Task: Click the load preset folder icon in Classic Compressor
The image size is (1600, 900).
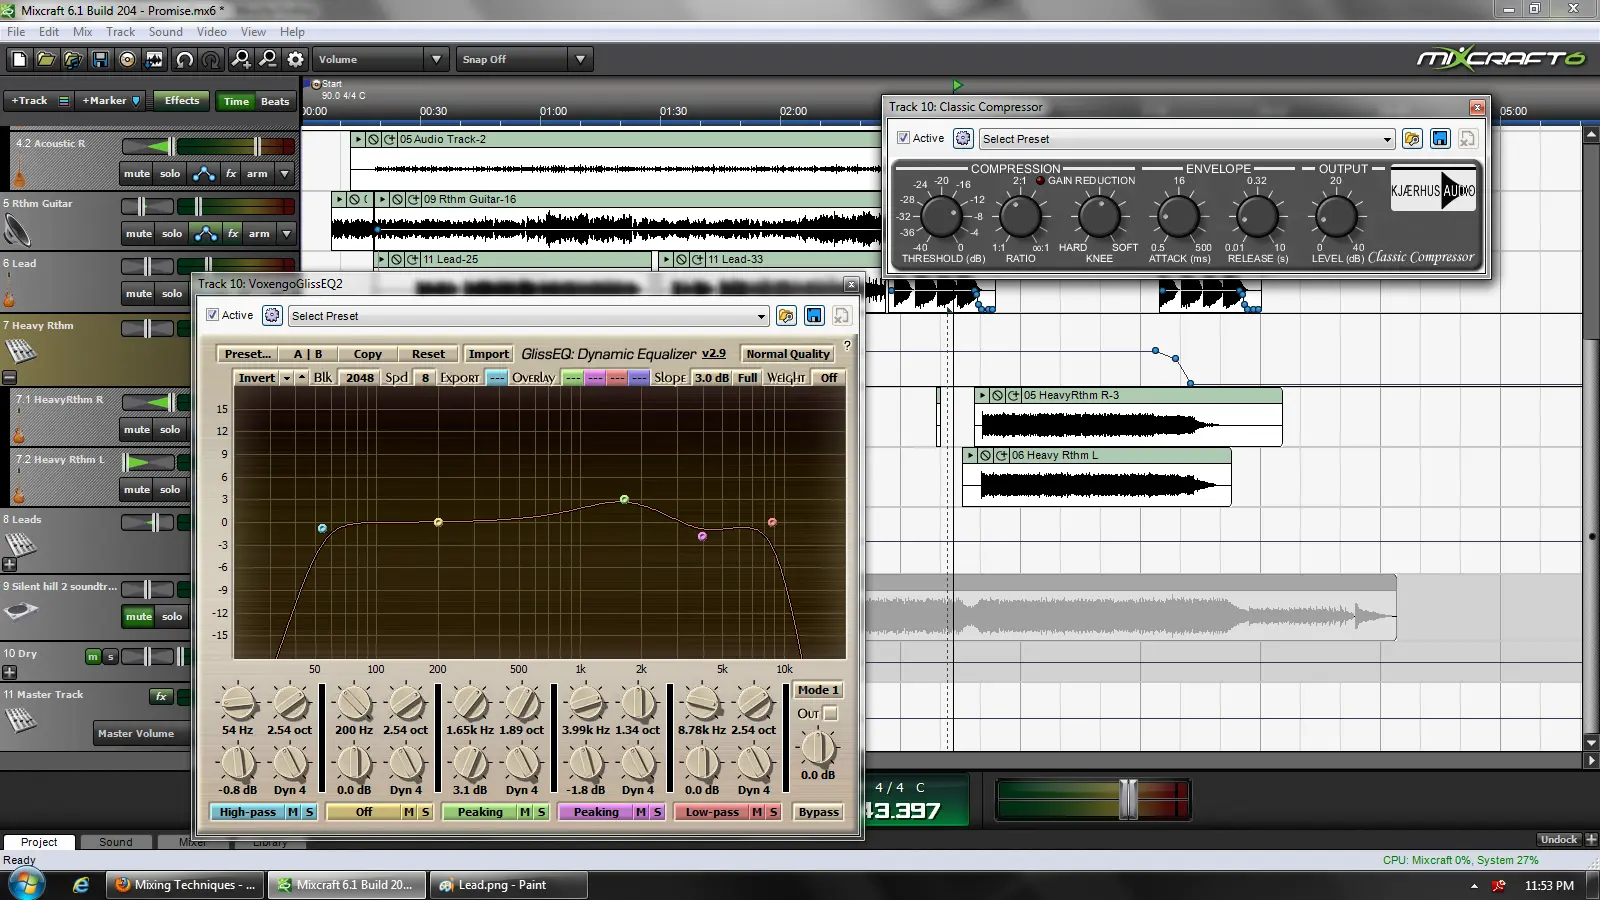Action: 1412,138
